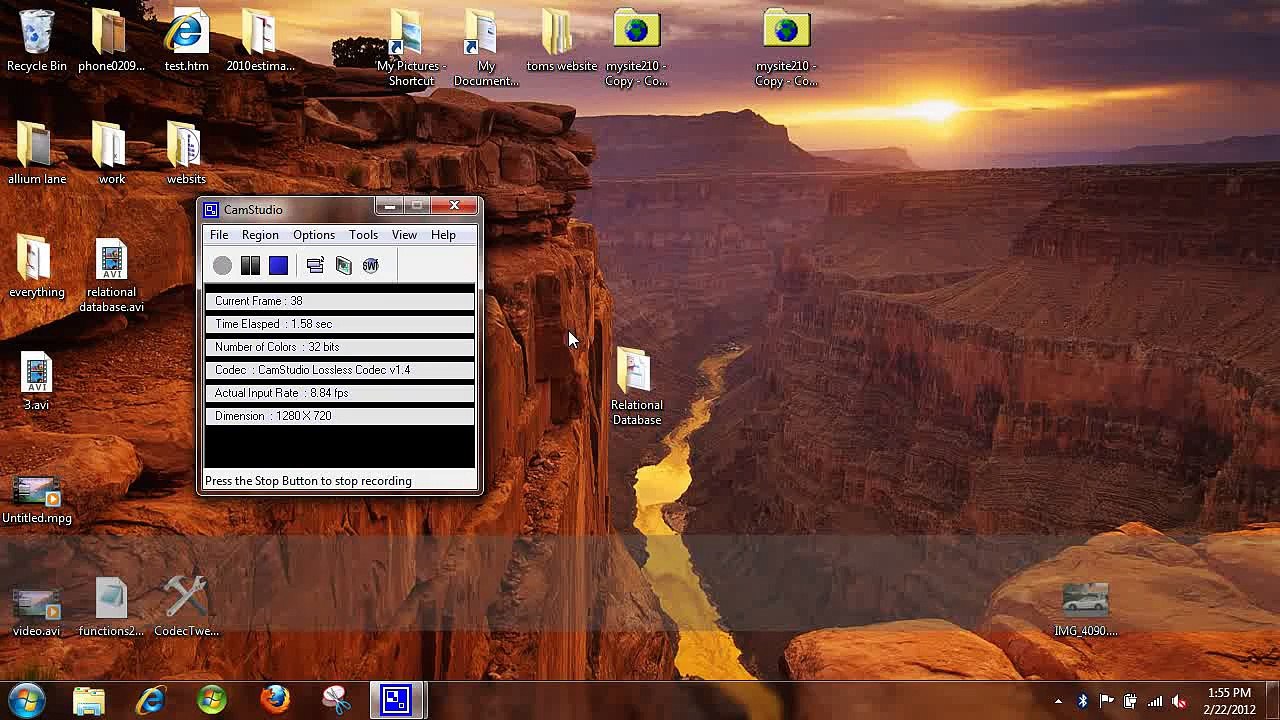This screenshot has width=1280, height=720.
Task: Click the Current Frame status row
Action: [340, 301]
